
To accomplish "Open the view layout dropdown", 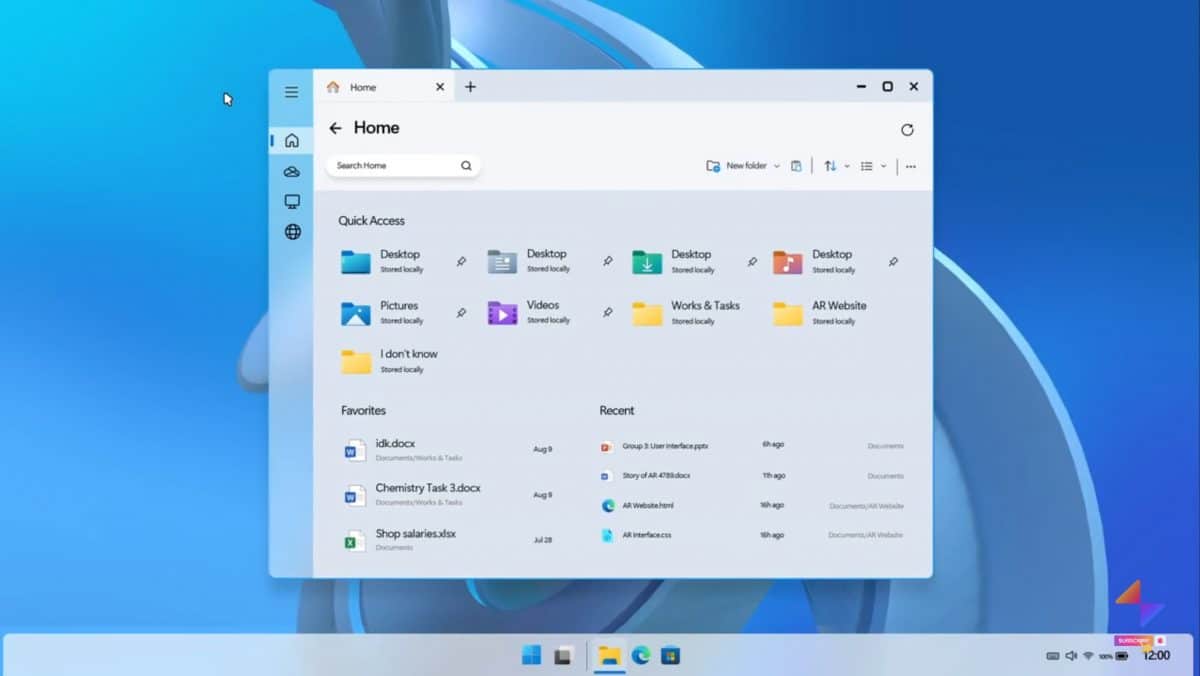I will click(881, 165).
